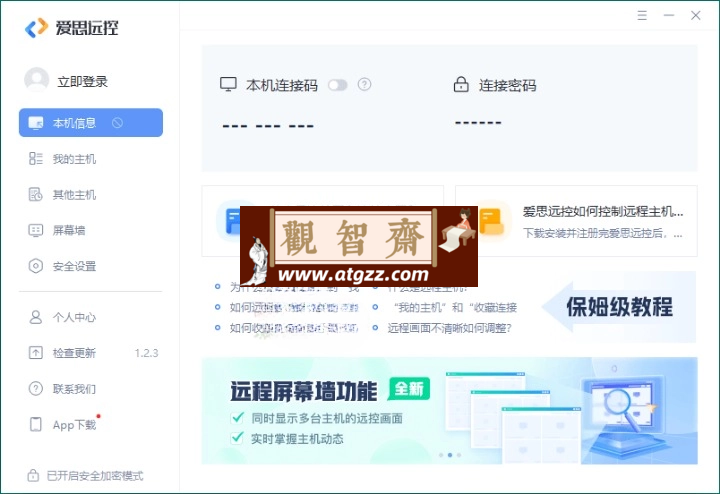Click the 检查更新 upload-arrow icon
This screenshot has height=494, width=720.
point(36,353)
